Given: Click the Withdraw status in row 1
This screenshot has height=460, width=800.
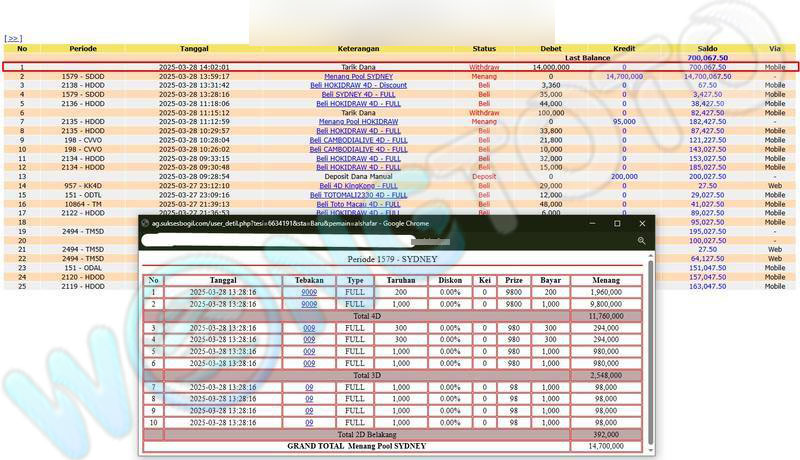Looking at the screenshot, I should pos(484,67).
